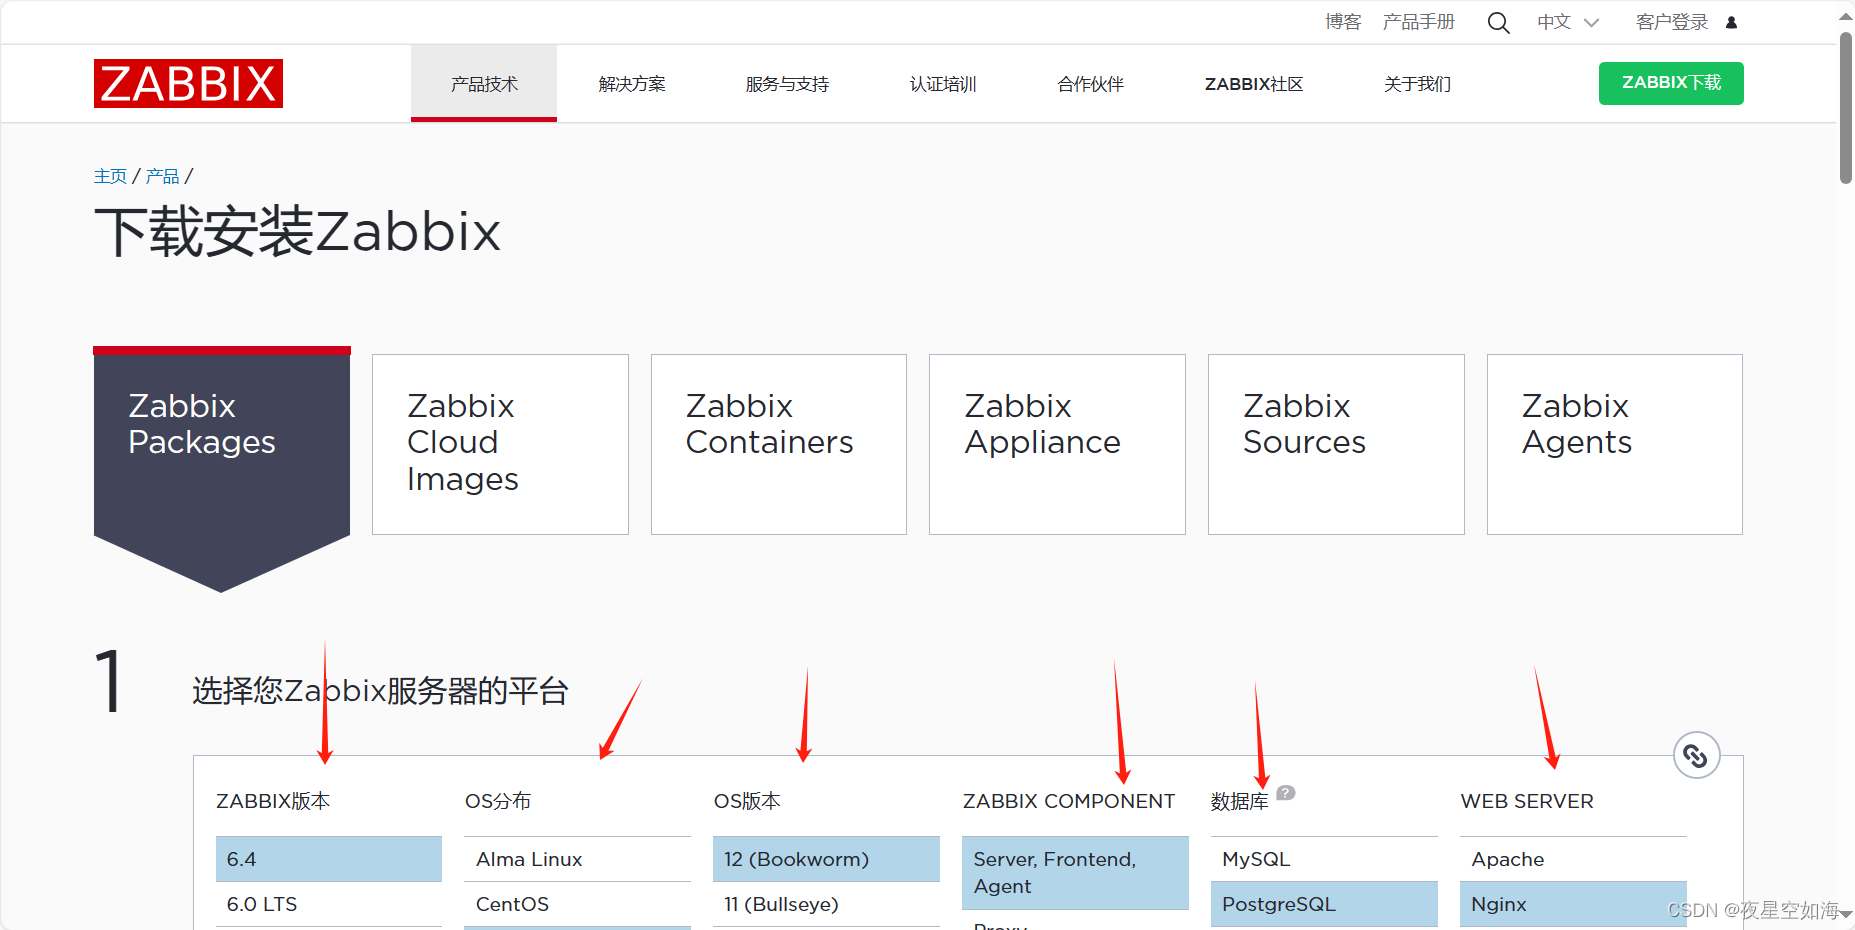This screenshot has height=930, width=1855.
Task: Choose Alma Linux OS distribution
Action: pyautogui.click(x=578, y=859)
